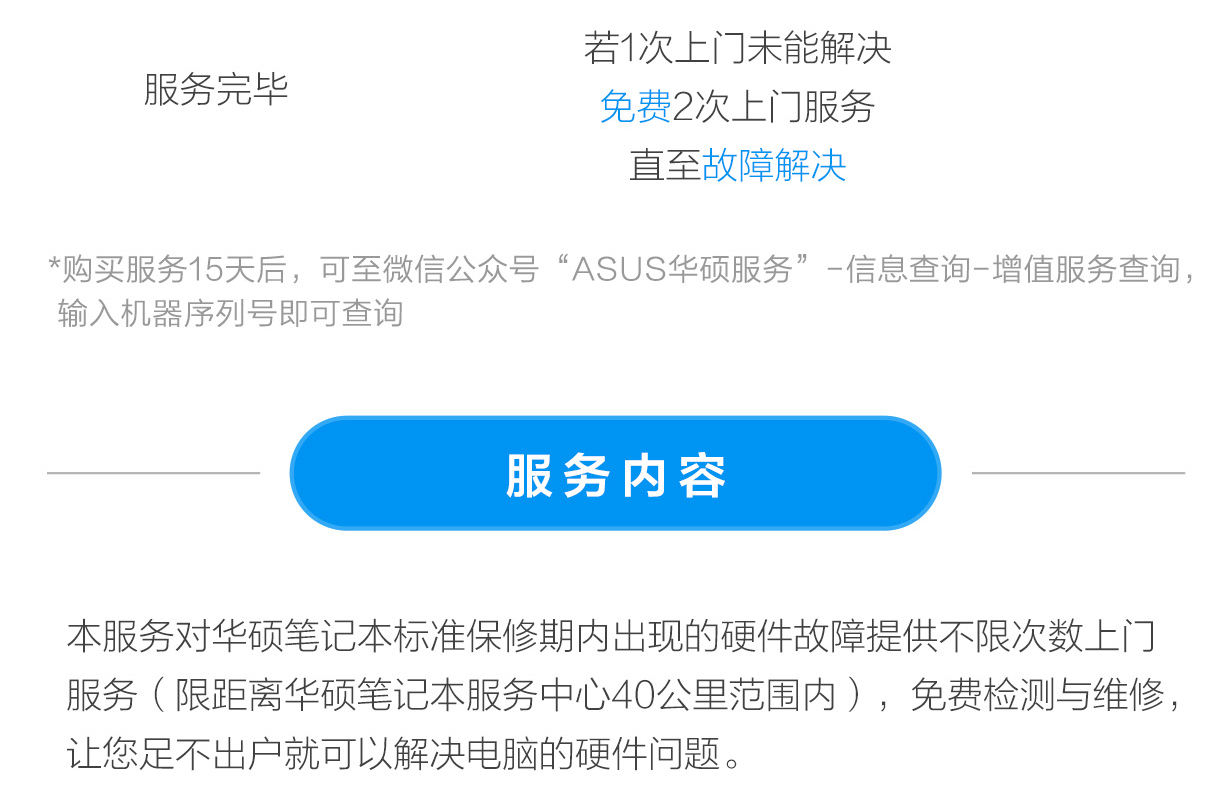Click the 2次上门服务 text

point(775,106)
